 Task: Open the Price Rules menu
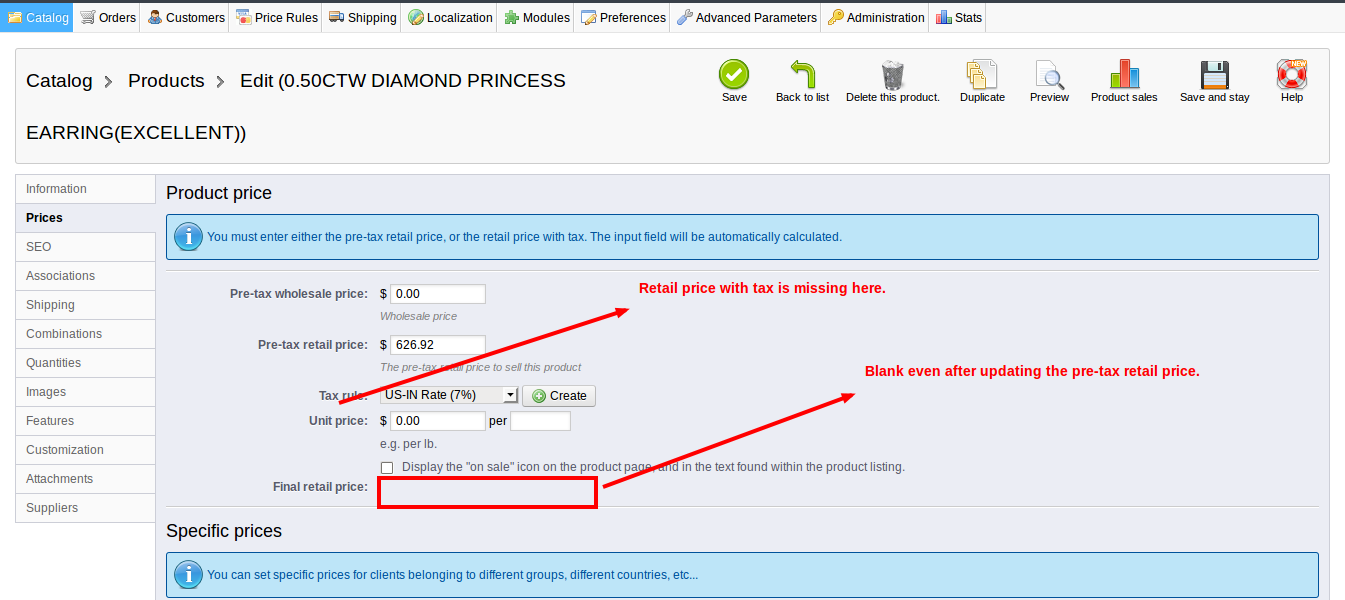coord(276,17)
